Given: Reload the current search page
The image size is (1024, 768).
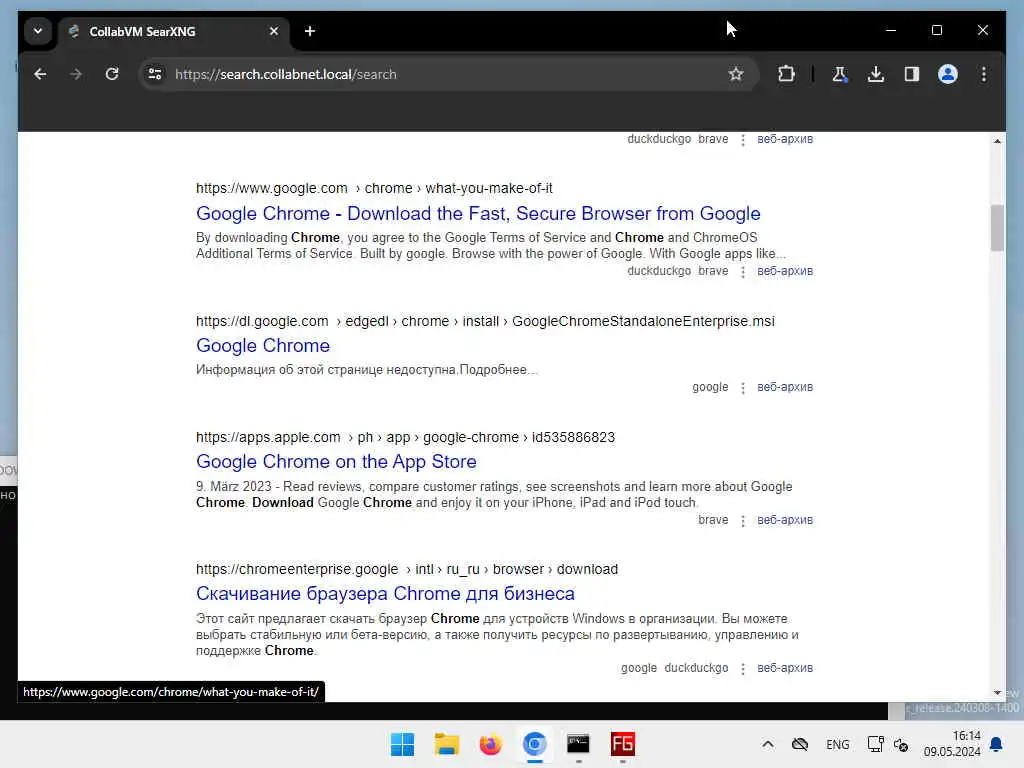Looking at the screenshot, I should (112, 74).
